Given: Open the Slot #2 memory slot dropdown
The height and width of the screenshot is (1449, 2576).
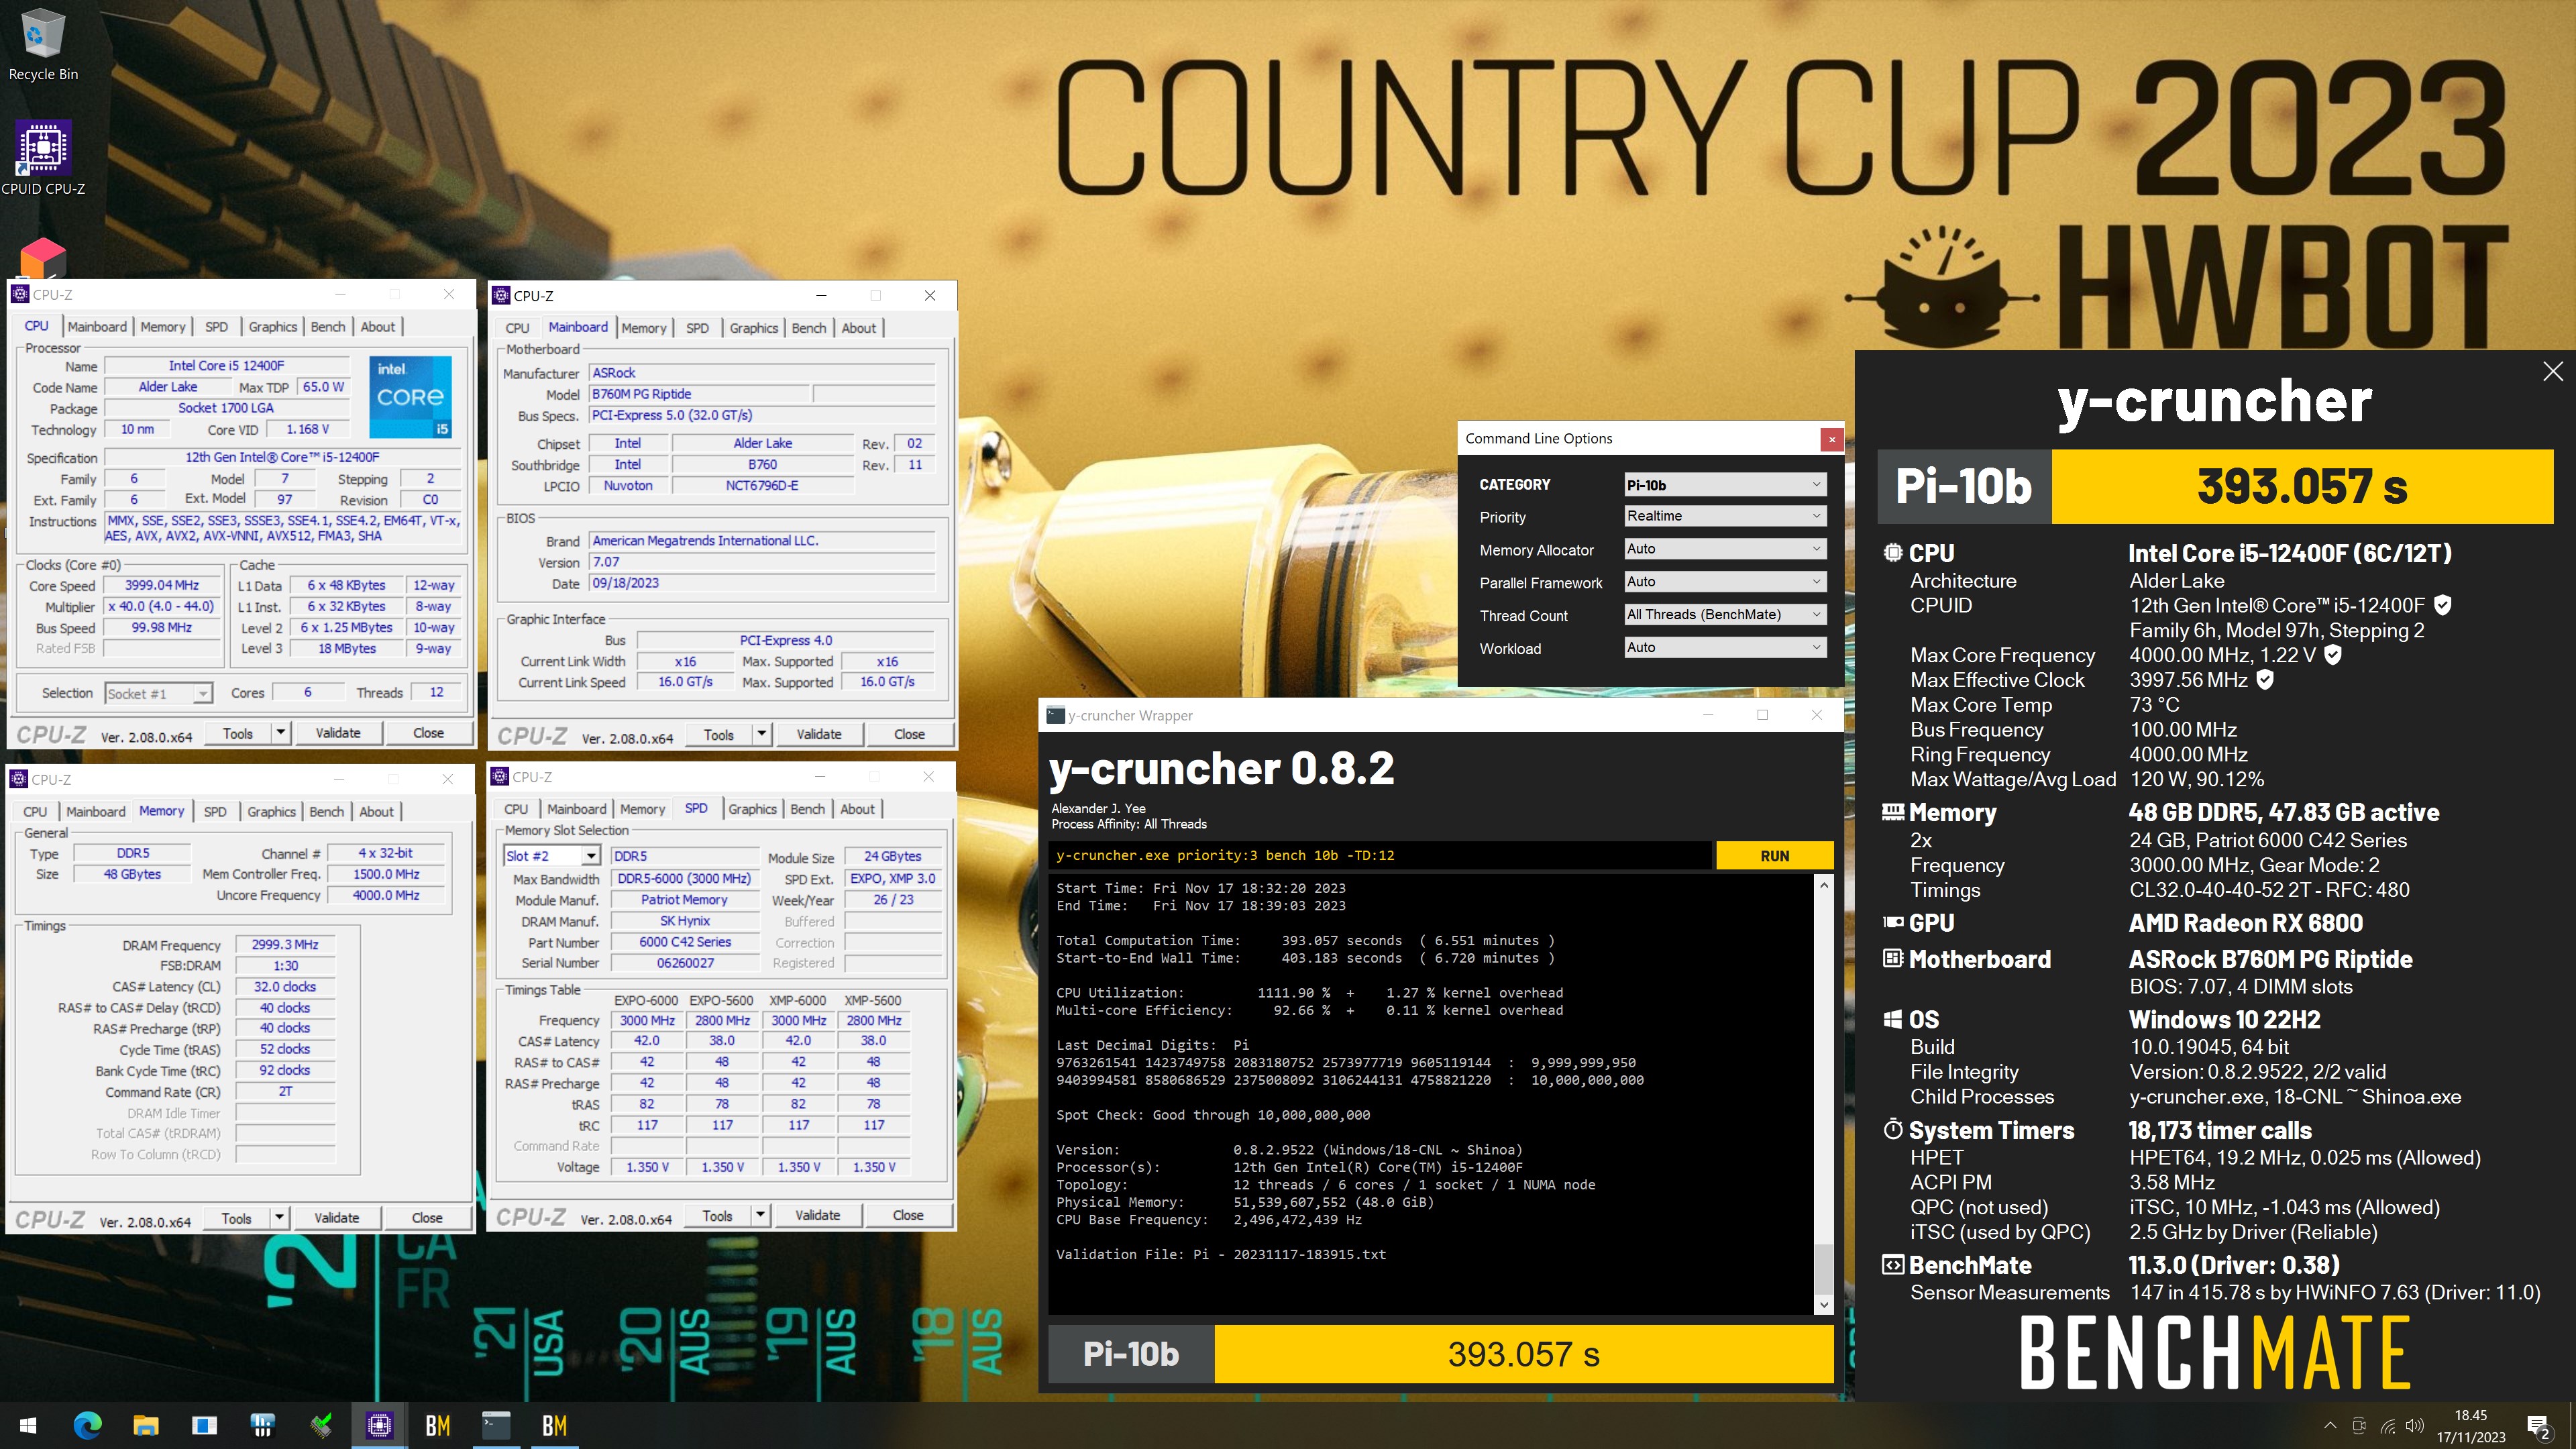Looking at the screenshot, I should 552,856.
